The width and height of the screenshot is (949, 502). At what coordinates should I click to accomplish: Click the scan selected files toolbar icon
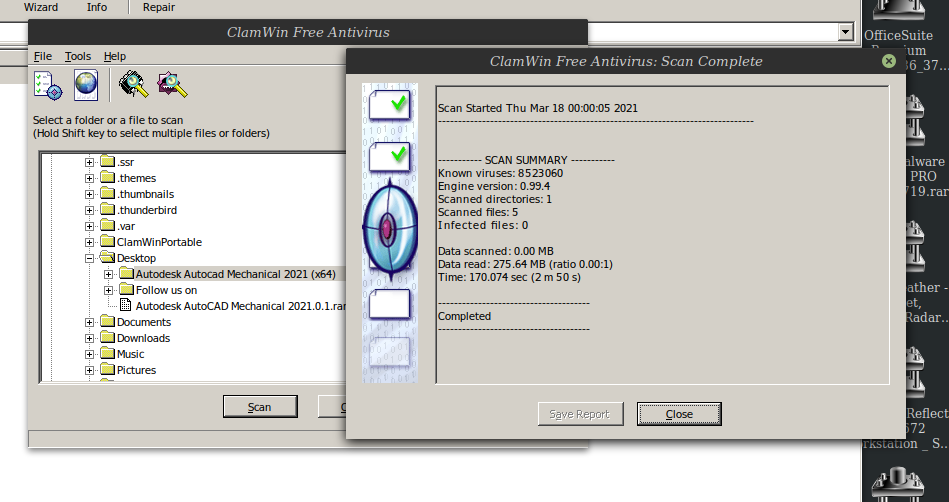(172, 84)
